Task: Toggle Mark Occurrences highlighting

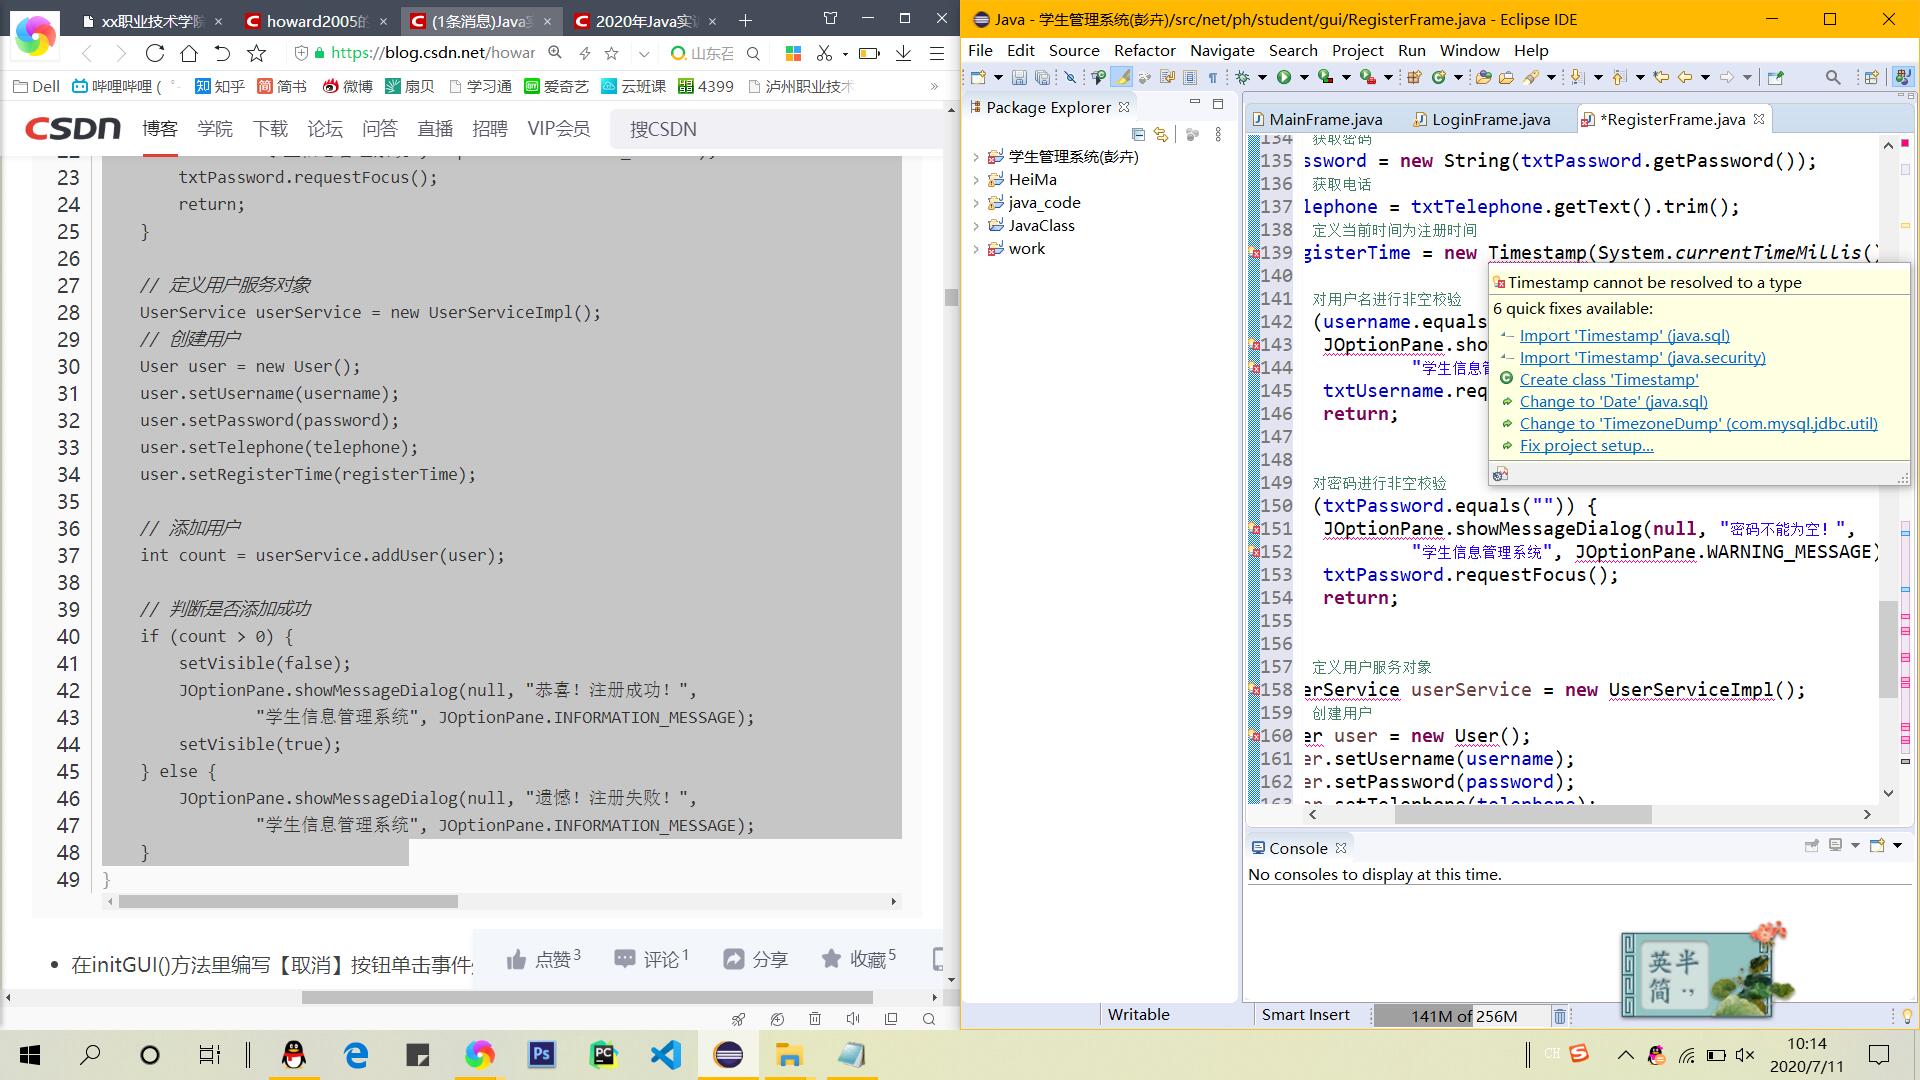Action: [1122, 77]
